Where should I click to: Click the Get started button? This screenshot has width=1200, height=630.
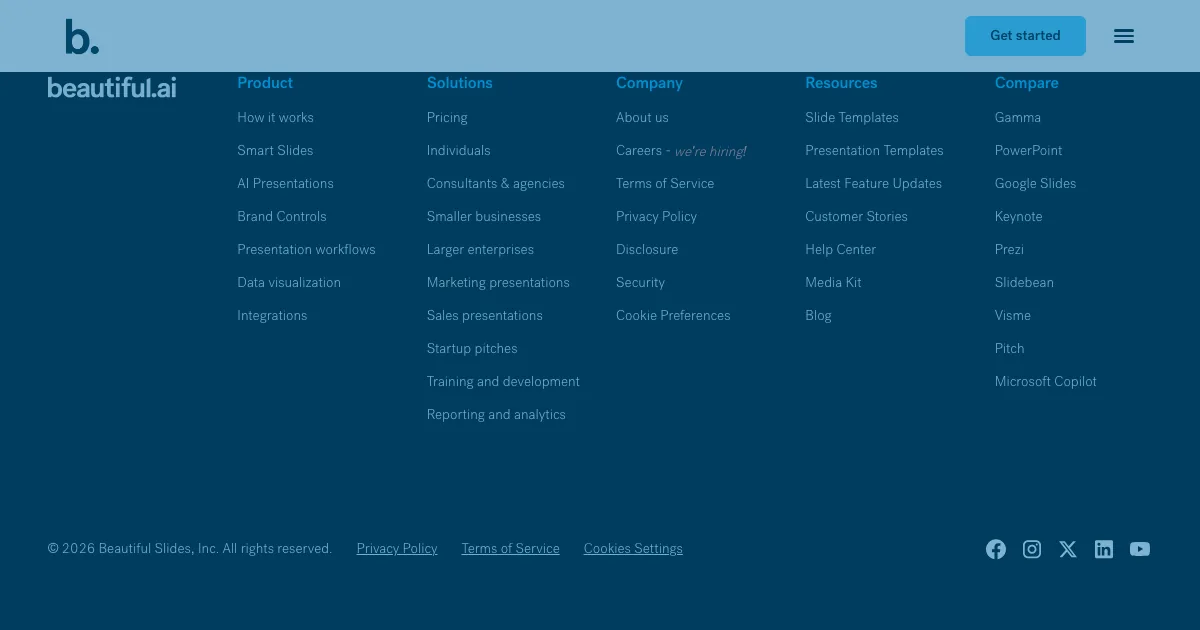click(x=1025, y=36)
